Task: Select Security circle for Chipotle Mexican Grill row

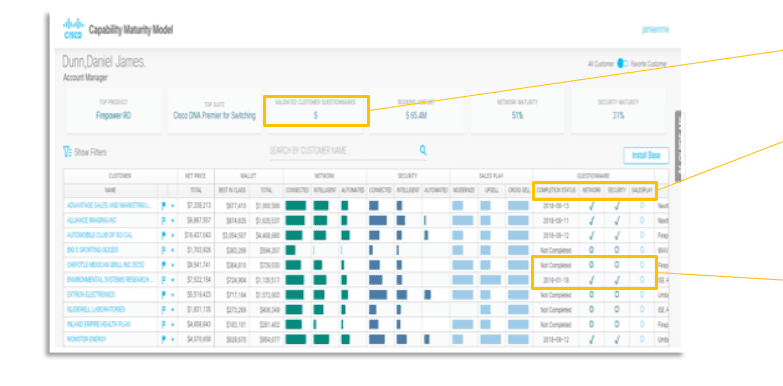Action: (617, 265)
